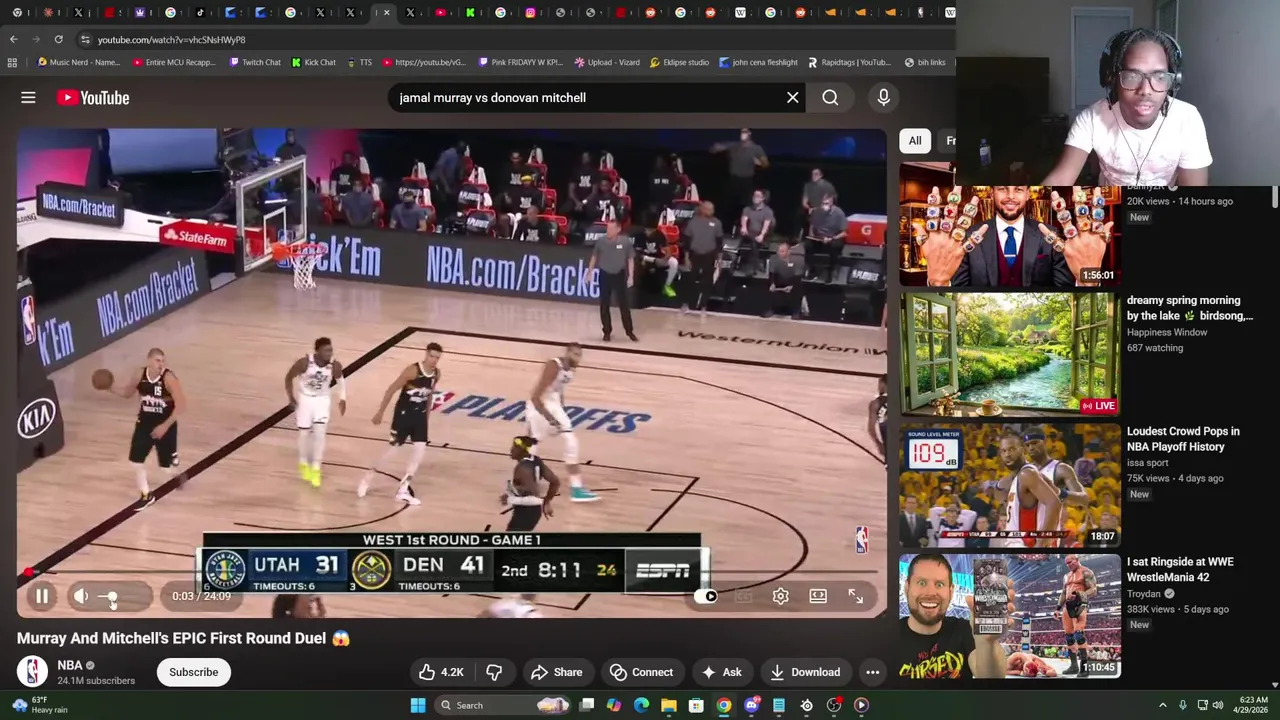Open 'Upload - Vizard' bookmark
The image size is (1280, 720).
[607, 62]
